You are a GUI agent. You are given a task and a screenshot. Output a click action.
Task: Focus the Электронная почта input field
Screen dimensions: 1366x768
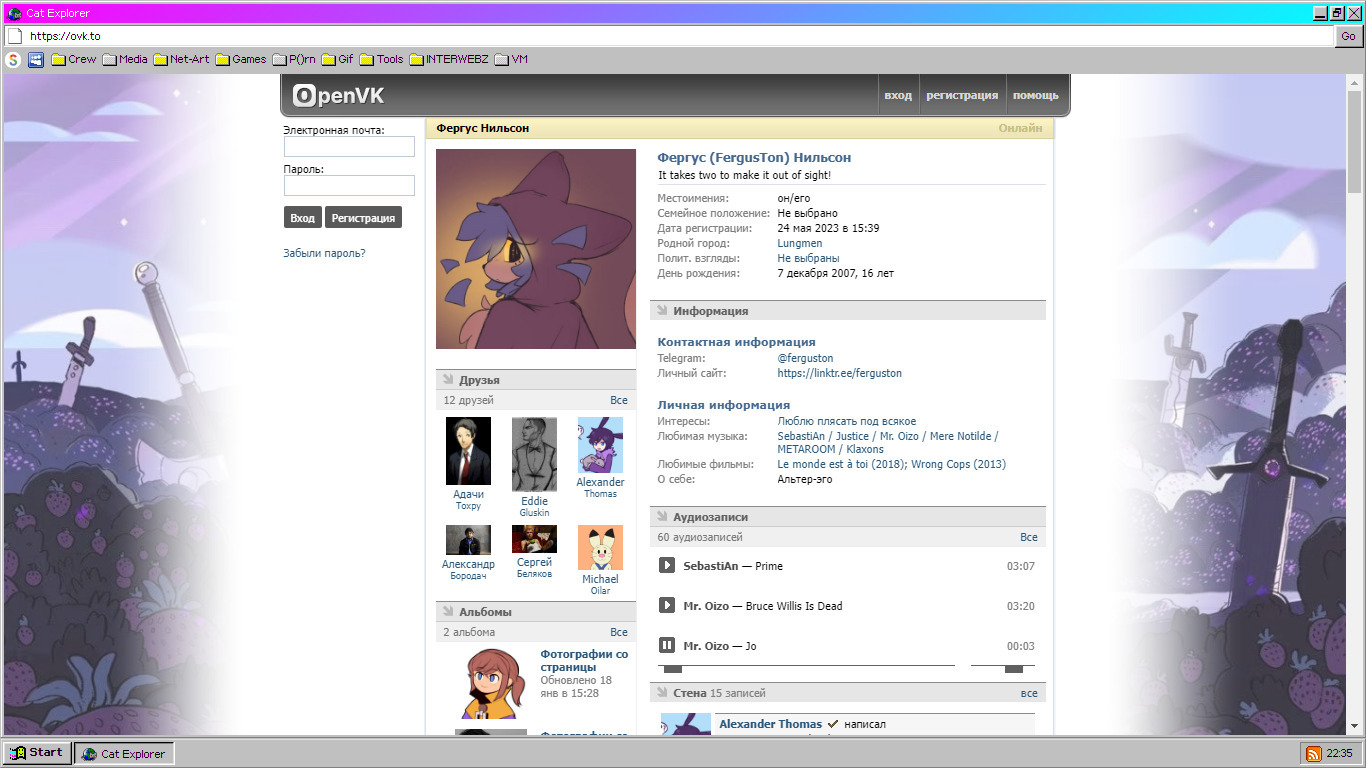click(349, 147)
